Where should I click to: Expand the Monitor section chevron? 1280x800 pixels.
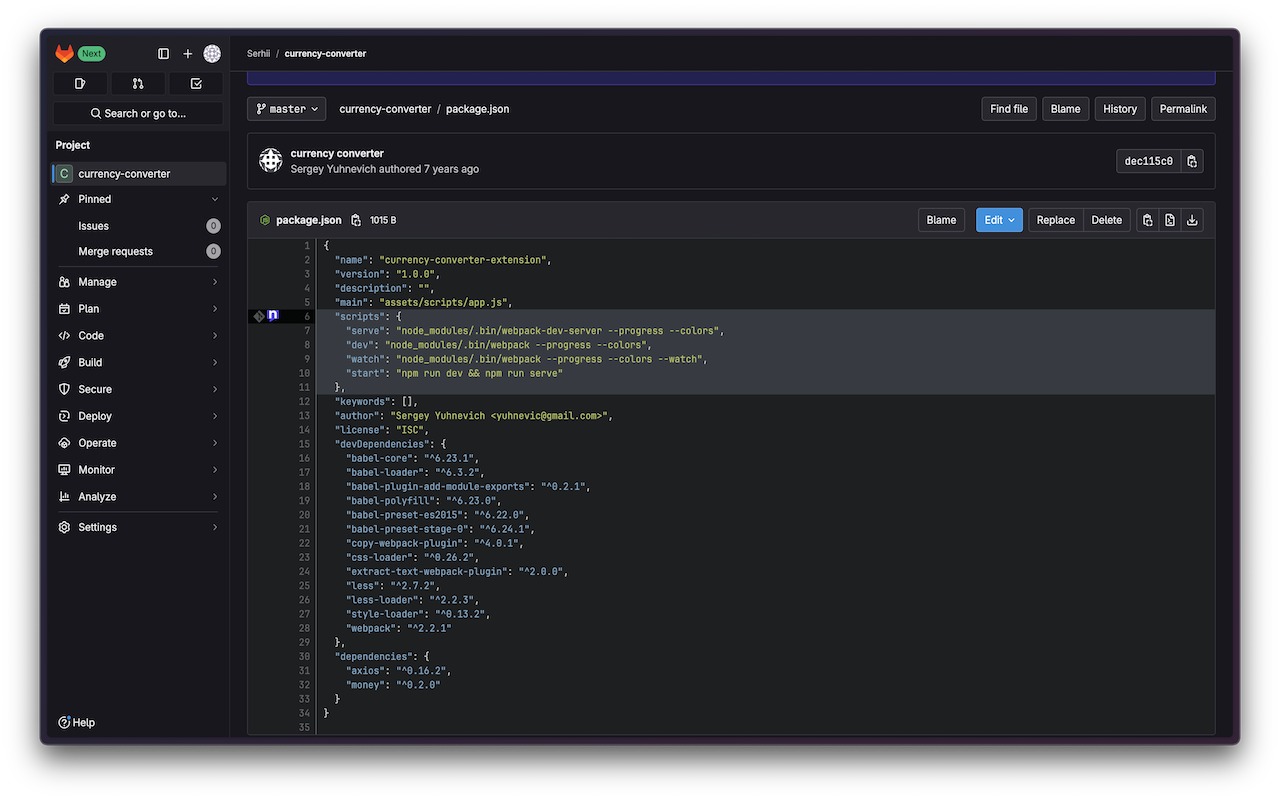click(x=215, y=470)
